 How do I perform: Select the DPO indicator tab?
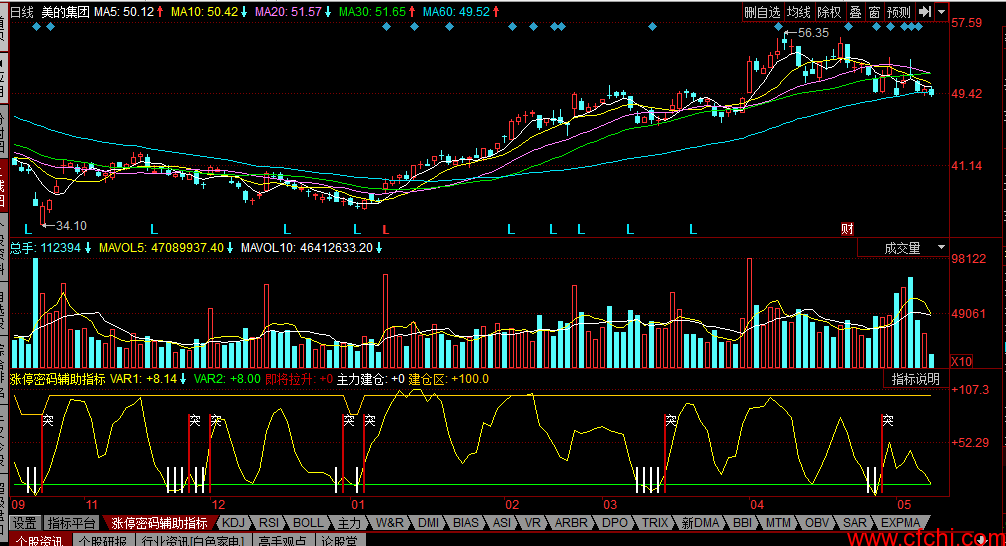[x=615, y=523]
